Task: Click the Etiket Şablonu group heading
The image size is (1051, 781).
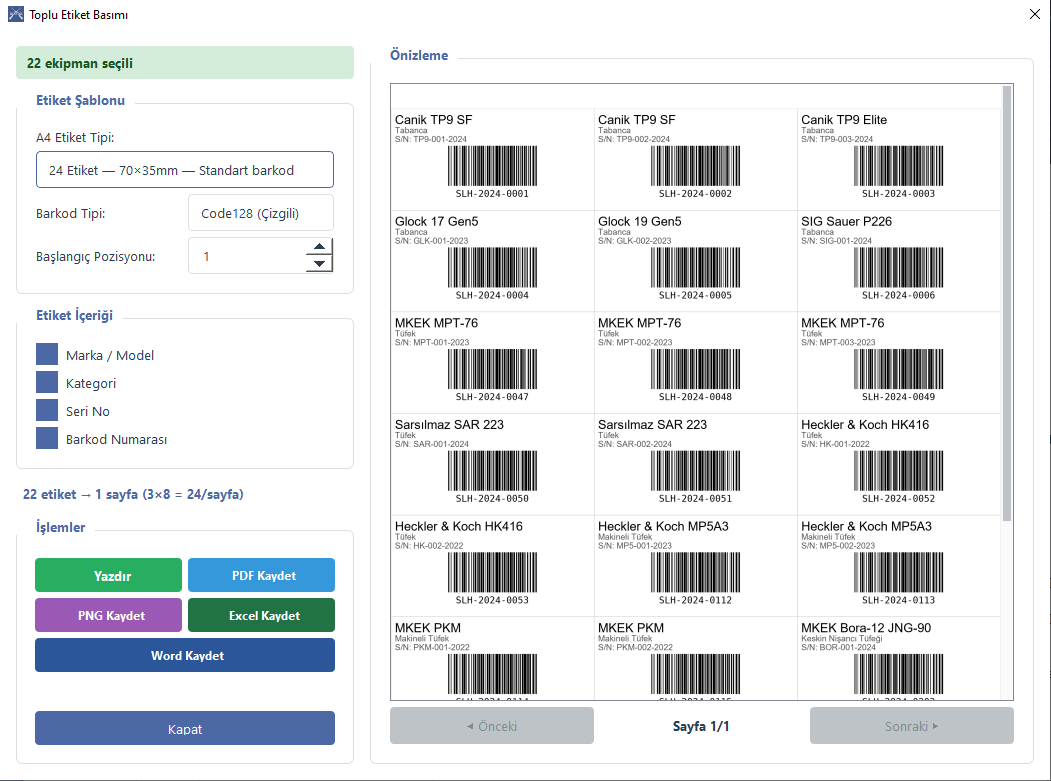Action: 80,100
